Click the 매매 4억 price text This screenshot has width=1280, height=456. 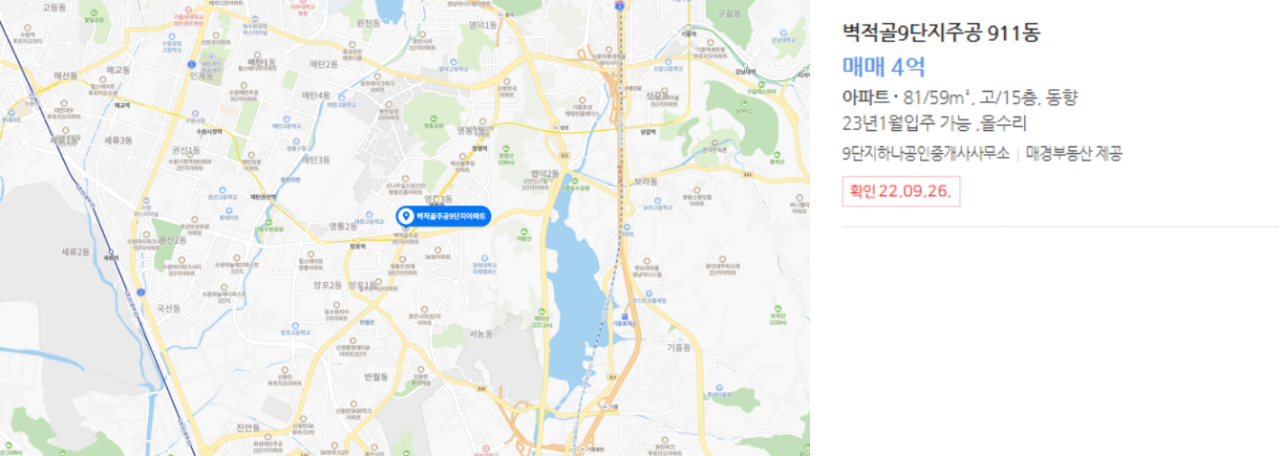[x=884, y=67]
